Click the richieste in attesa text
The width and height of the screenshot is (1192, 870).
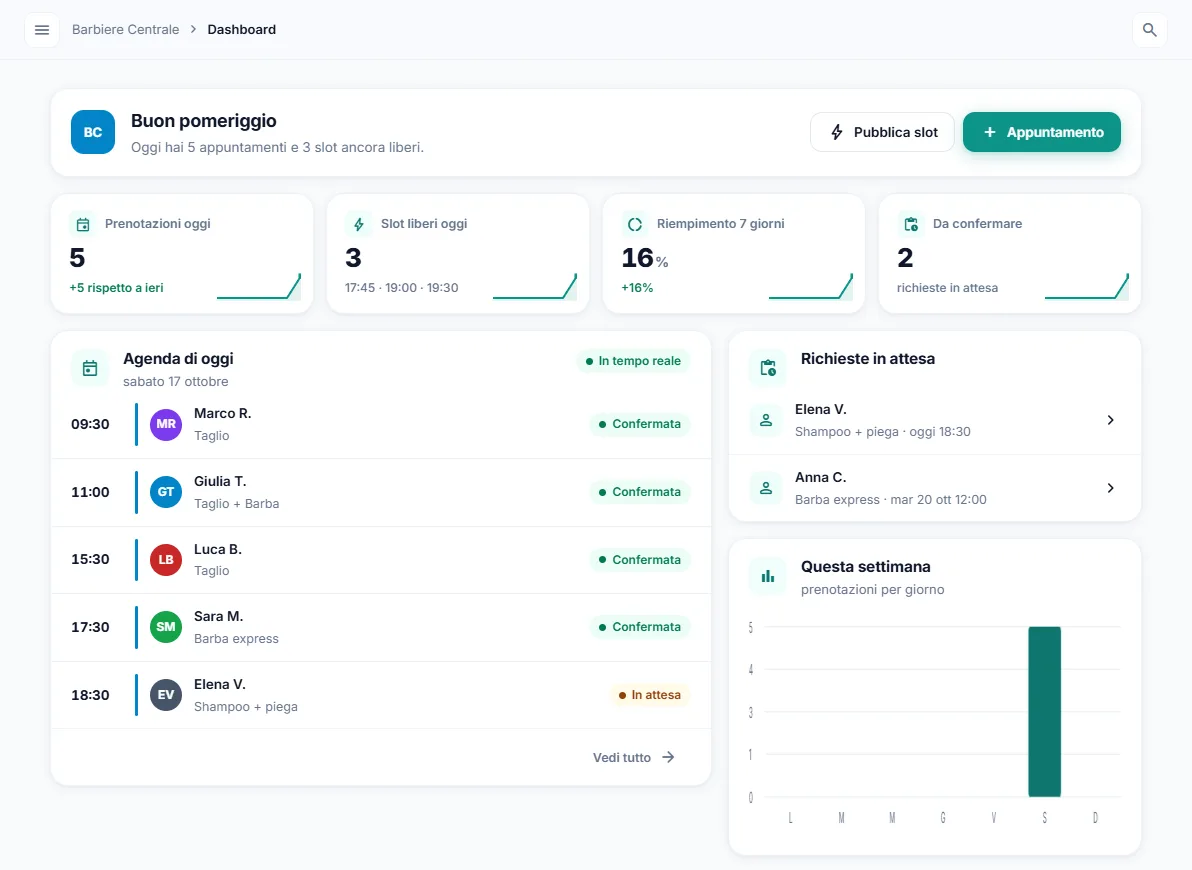[947, 288]
